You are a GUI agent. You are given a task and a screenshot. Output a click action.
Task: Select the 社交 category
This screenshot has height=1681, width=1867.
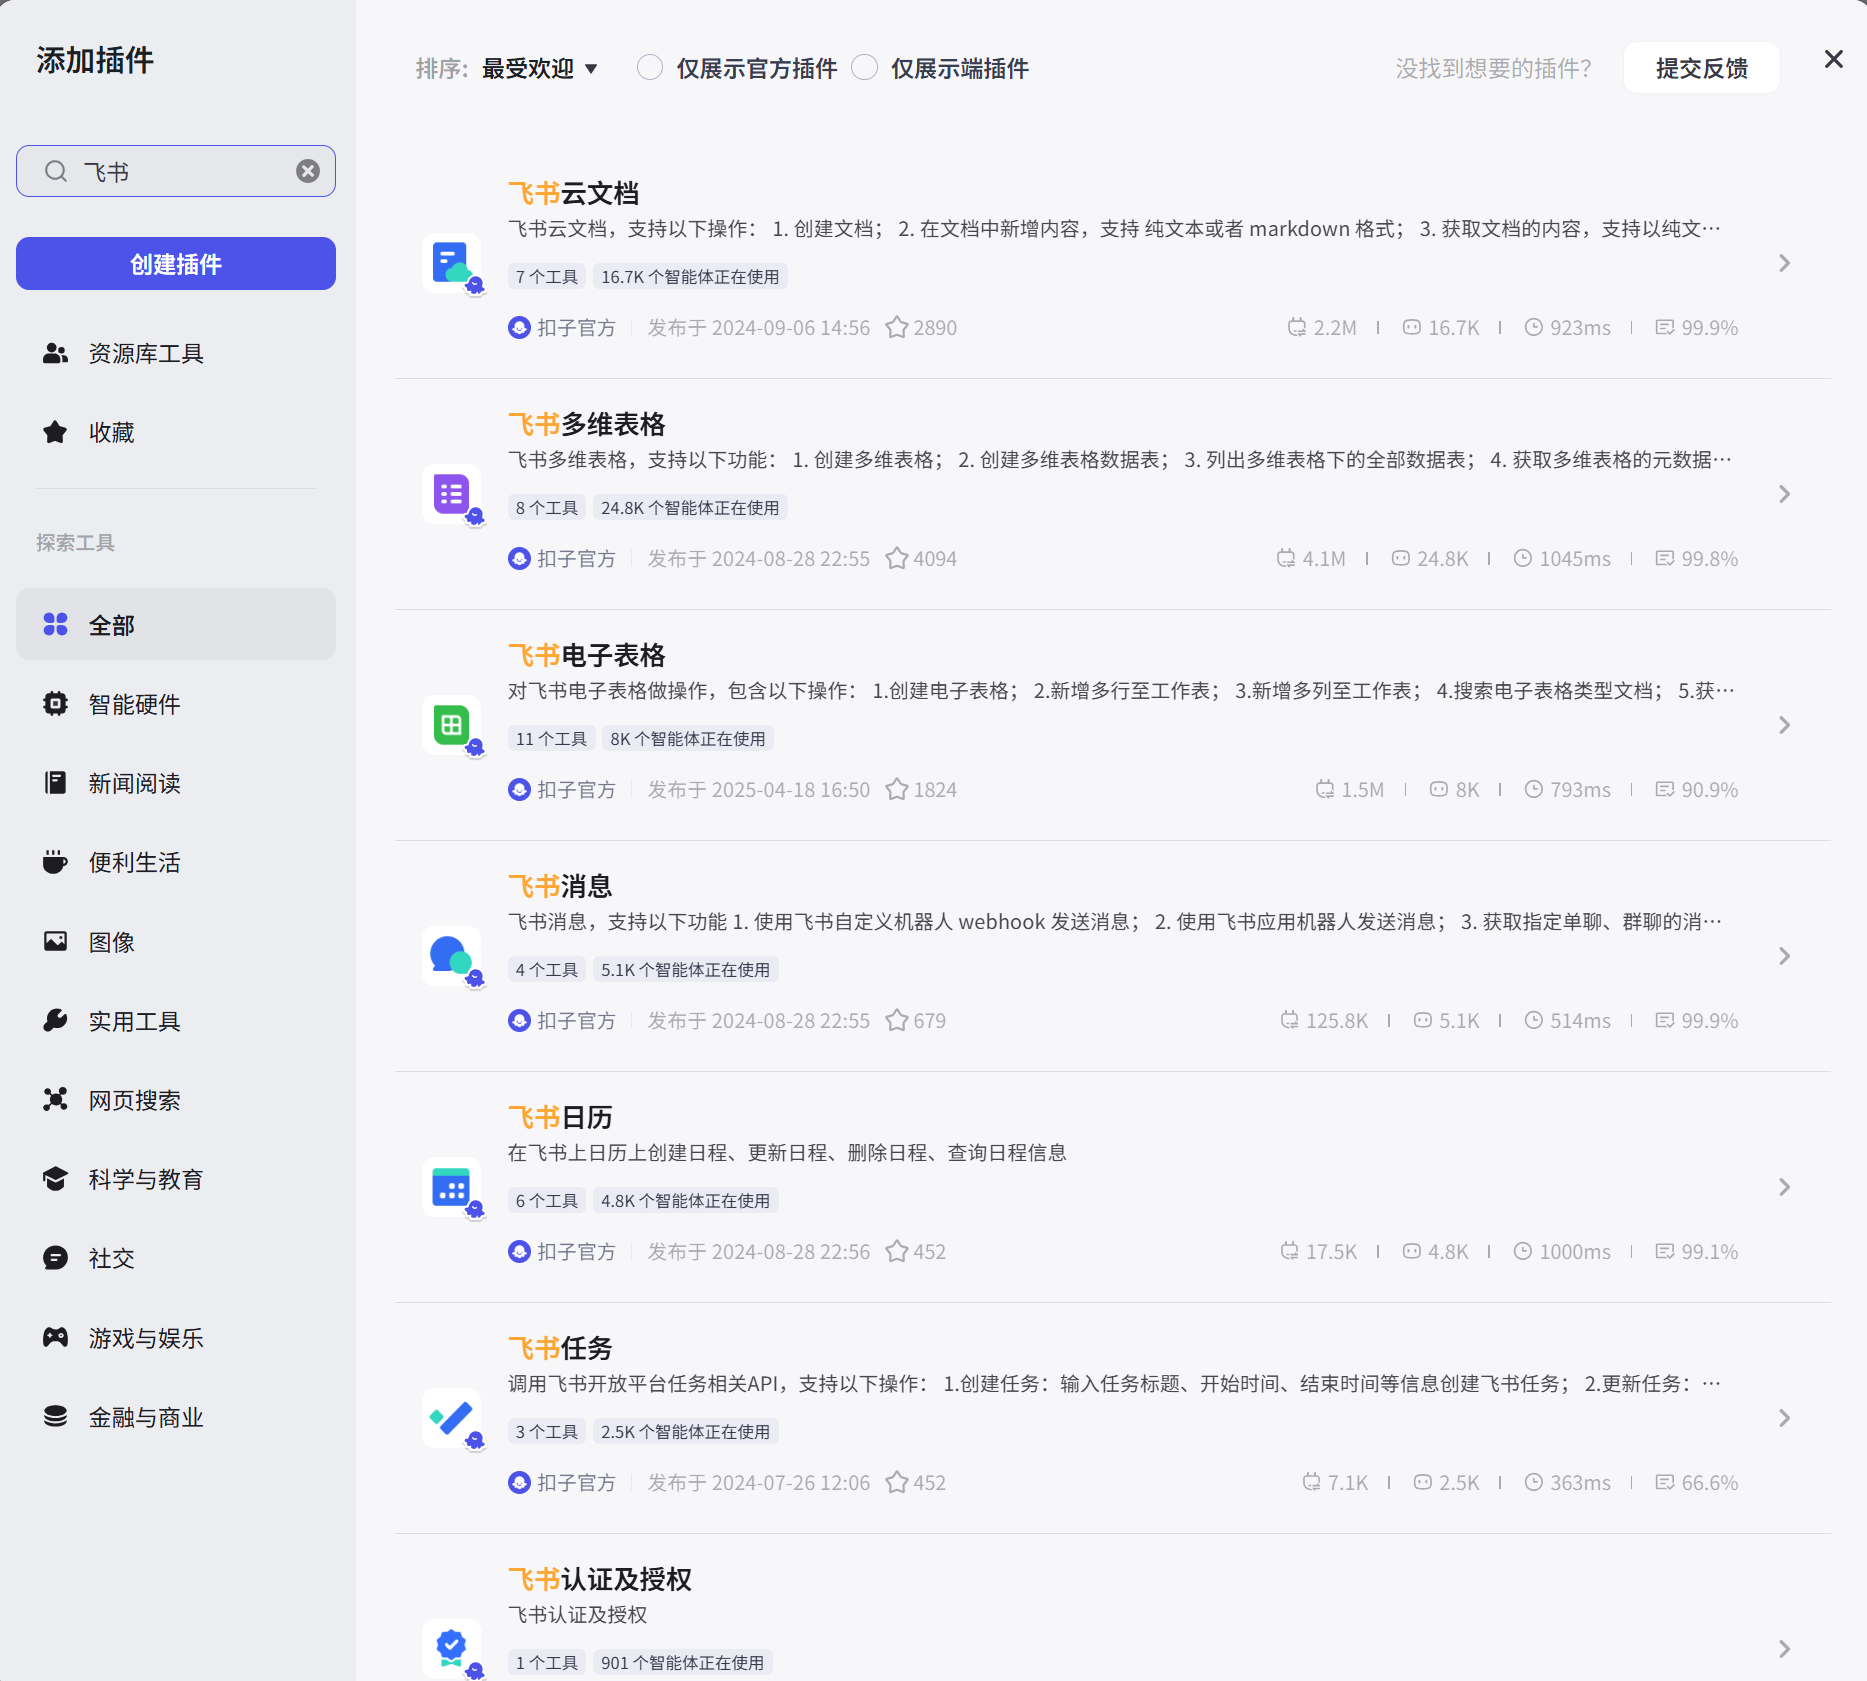pos(176,1259)
